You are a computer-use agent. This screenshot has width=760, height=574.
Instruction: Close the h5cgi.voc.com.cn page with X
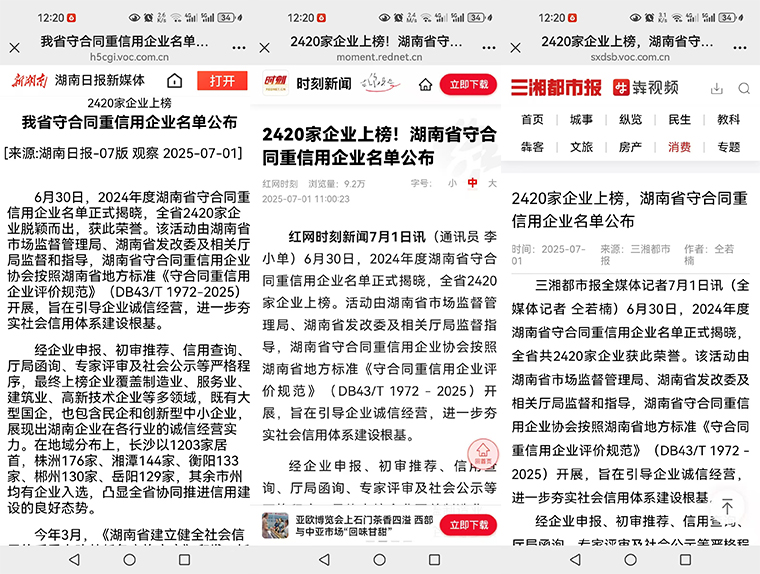(14, 48)
